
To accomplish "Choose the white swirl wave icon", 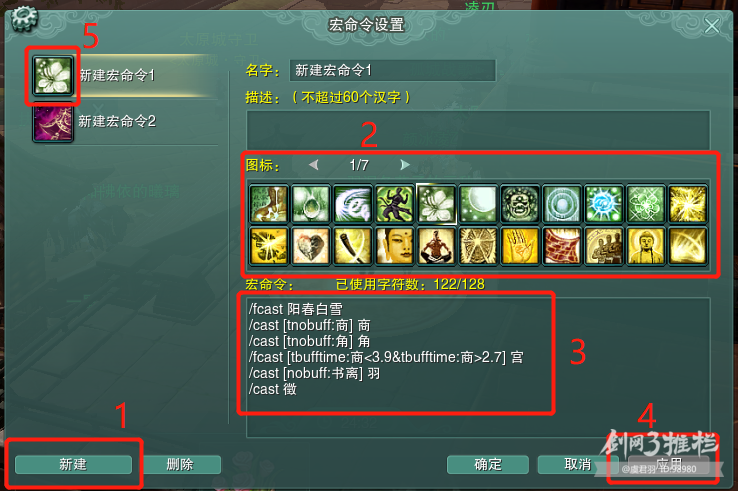I will [x=353, y=203].
